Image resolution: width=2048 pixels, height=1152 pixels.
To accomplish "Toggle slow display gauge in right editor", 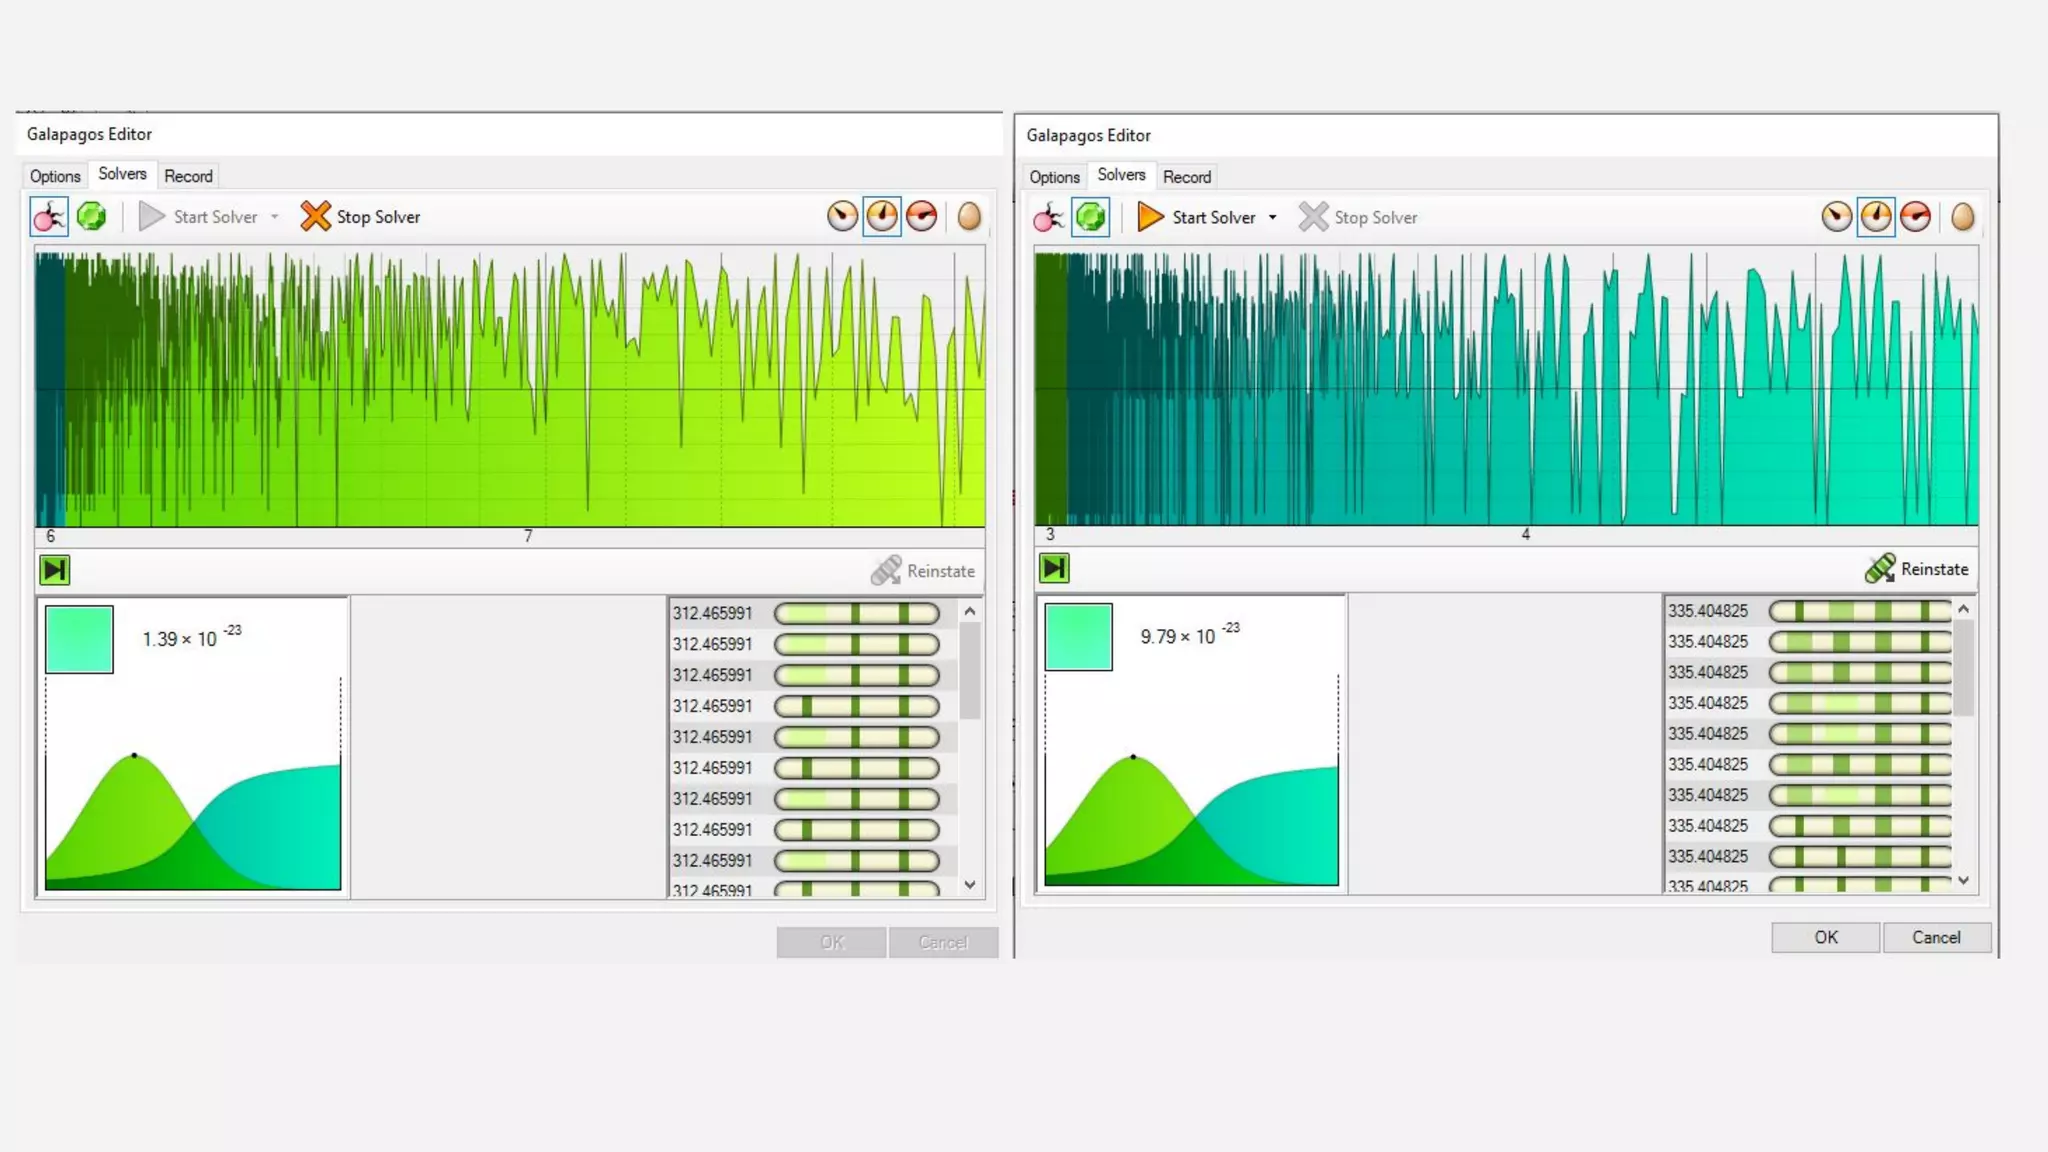I will click(1836, 217).
